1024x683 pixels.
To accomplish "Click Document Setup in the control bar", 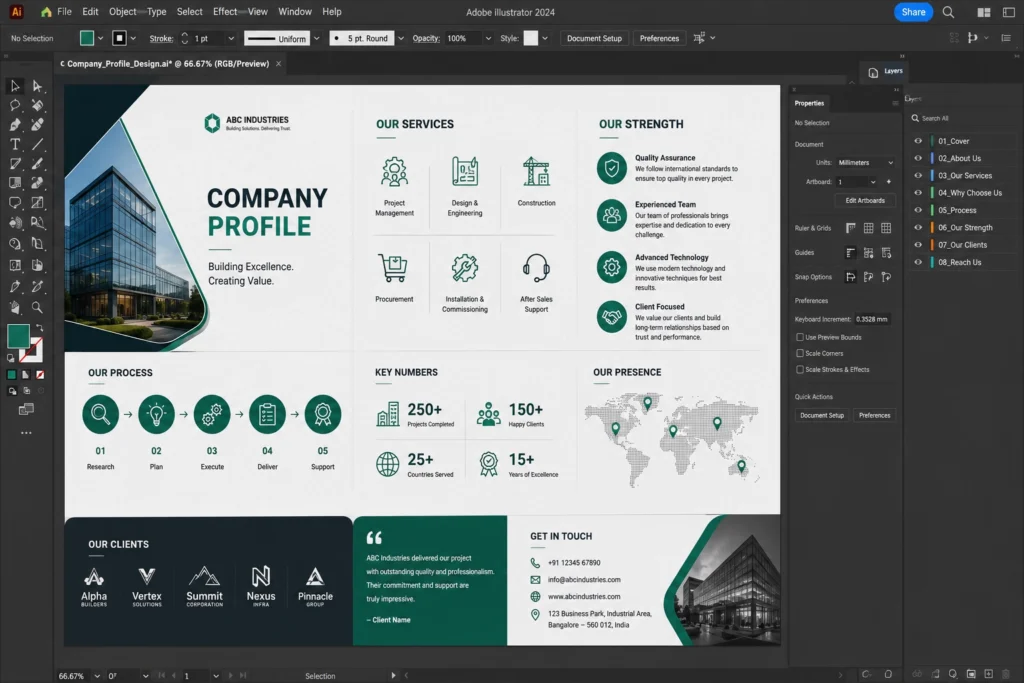I will coord(594,39).
